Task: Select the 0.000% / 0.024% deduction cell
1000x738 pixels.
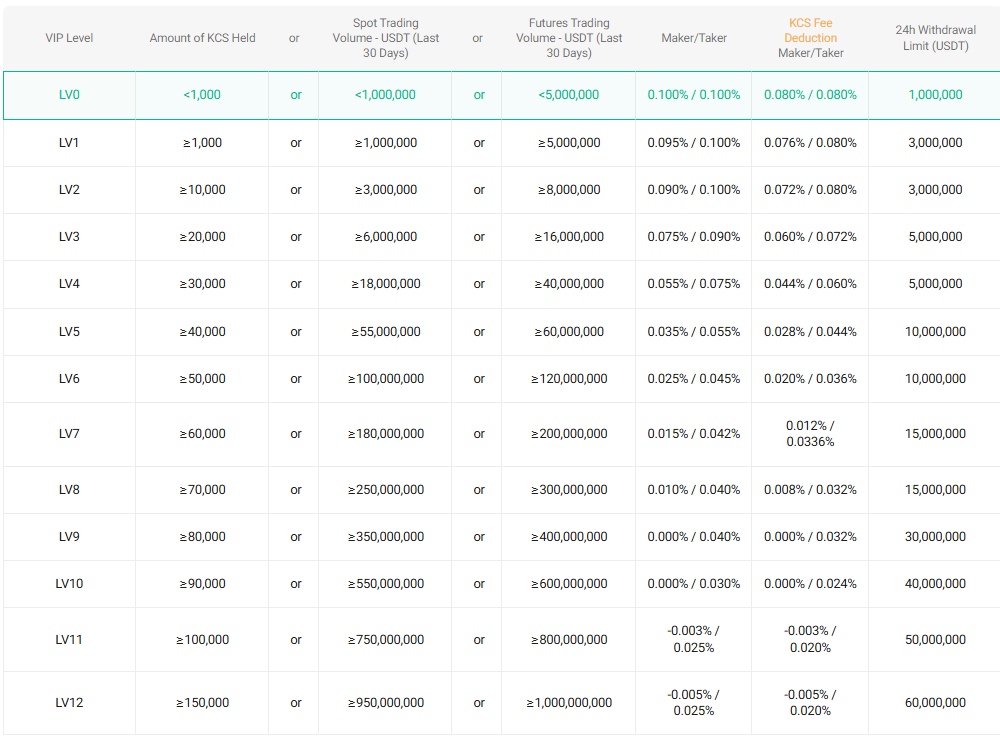Action: tap(810, 583)
